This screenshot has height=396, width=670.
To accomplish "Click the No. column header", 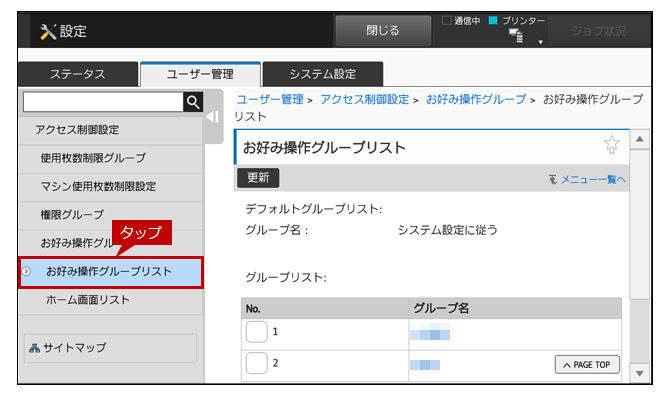I will (x=325, y=308).
